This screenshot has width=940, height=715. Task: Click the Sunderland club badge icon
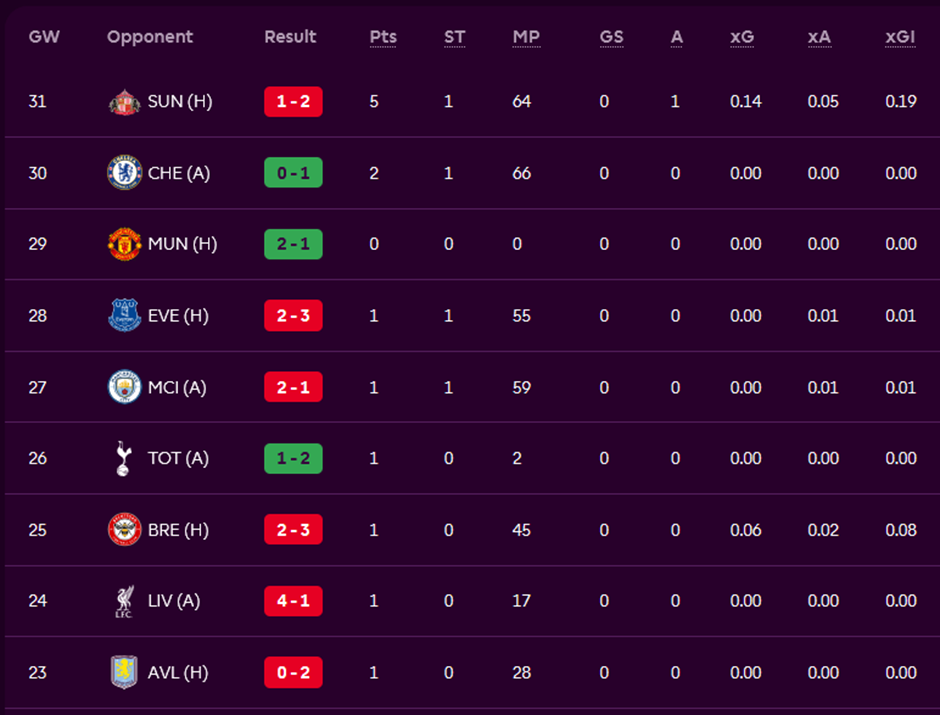124,102
